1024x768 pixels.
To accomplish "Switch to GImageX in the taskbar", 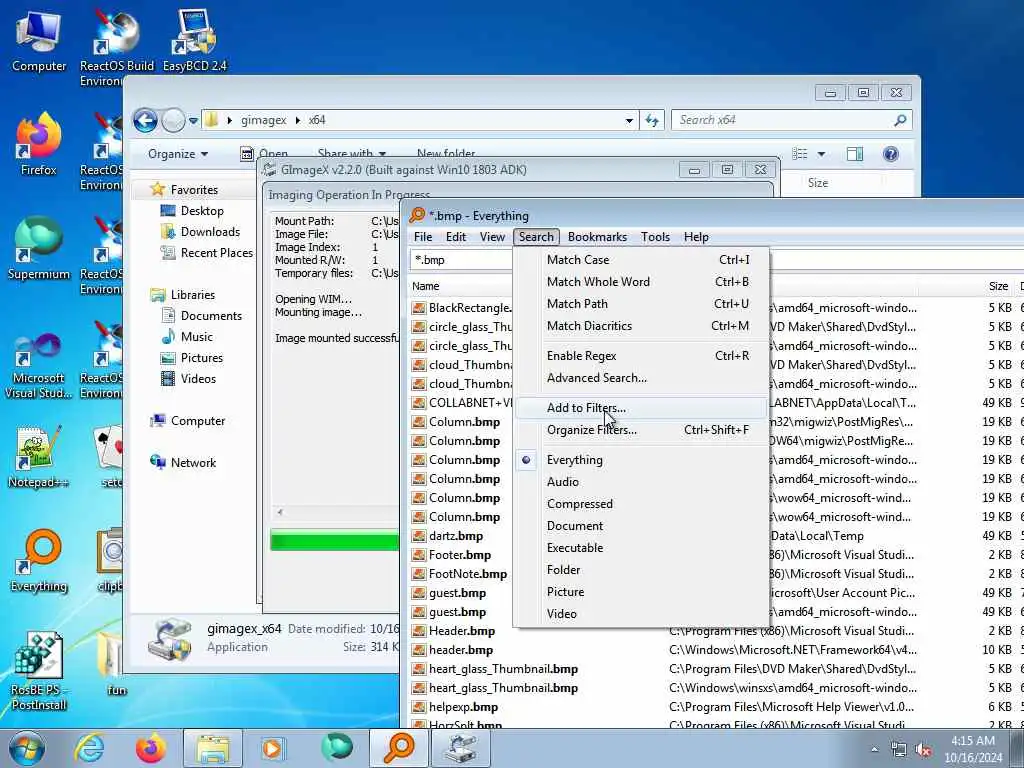I will pyautogui.click(x=460, y=748).
